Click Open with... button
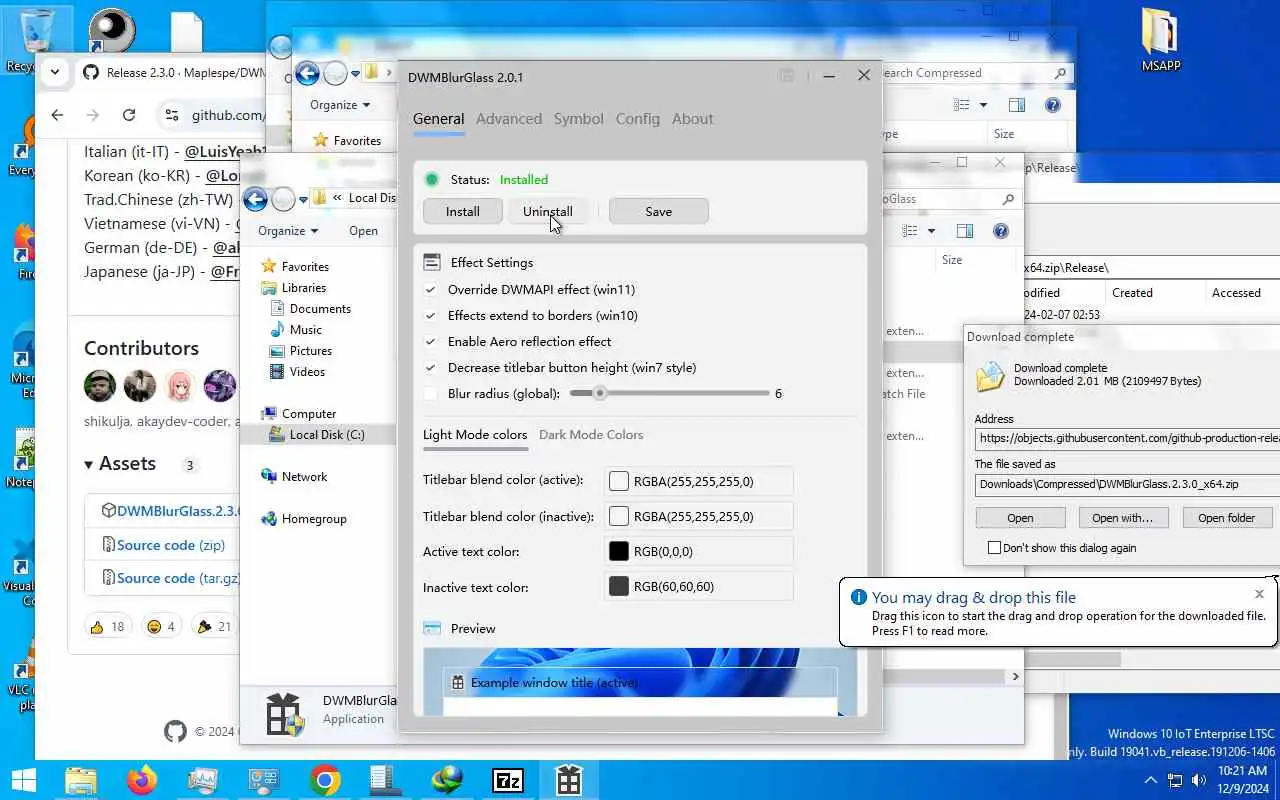Viewport: 1280px width, 800px height. 1123,518
